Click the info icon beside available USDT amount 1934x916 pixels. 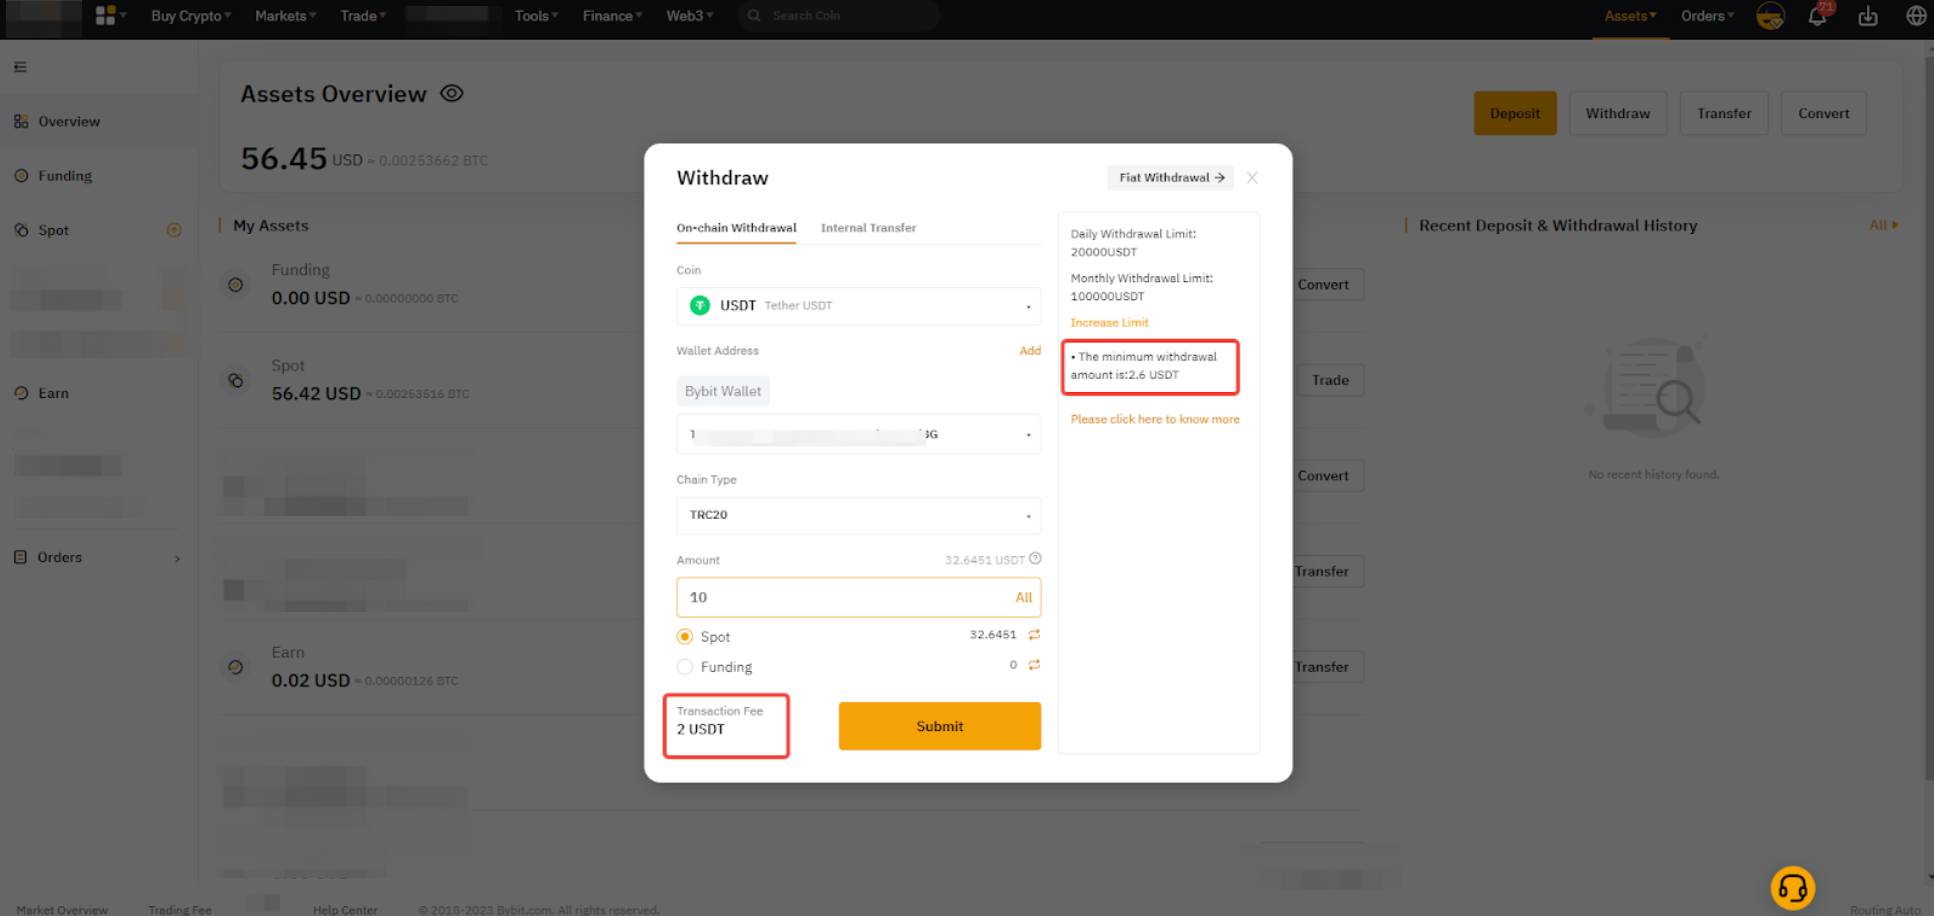tap(1035, 559)
